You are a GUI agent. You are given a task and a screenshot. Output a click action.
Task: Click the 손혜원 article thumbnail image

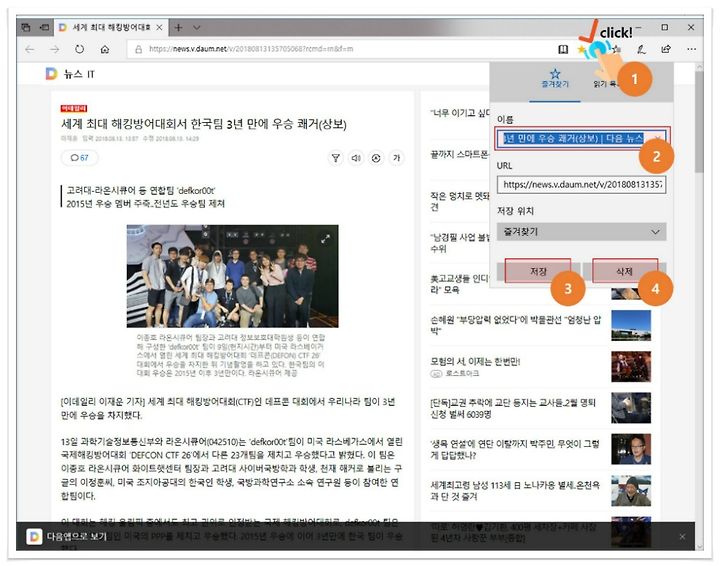coord(631,325)
